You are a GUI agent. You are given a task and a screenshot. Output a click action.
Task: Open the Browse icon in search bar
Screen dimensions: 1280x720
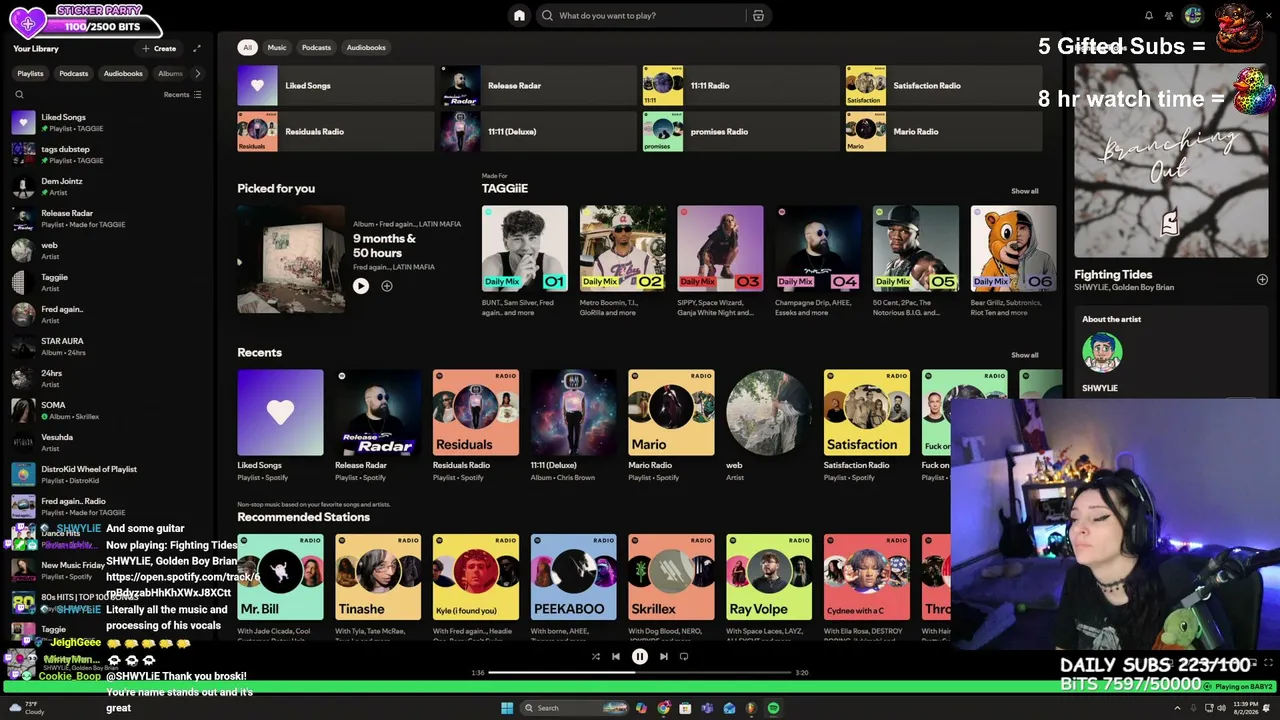coord(758,16)
